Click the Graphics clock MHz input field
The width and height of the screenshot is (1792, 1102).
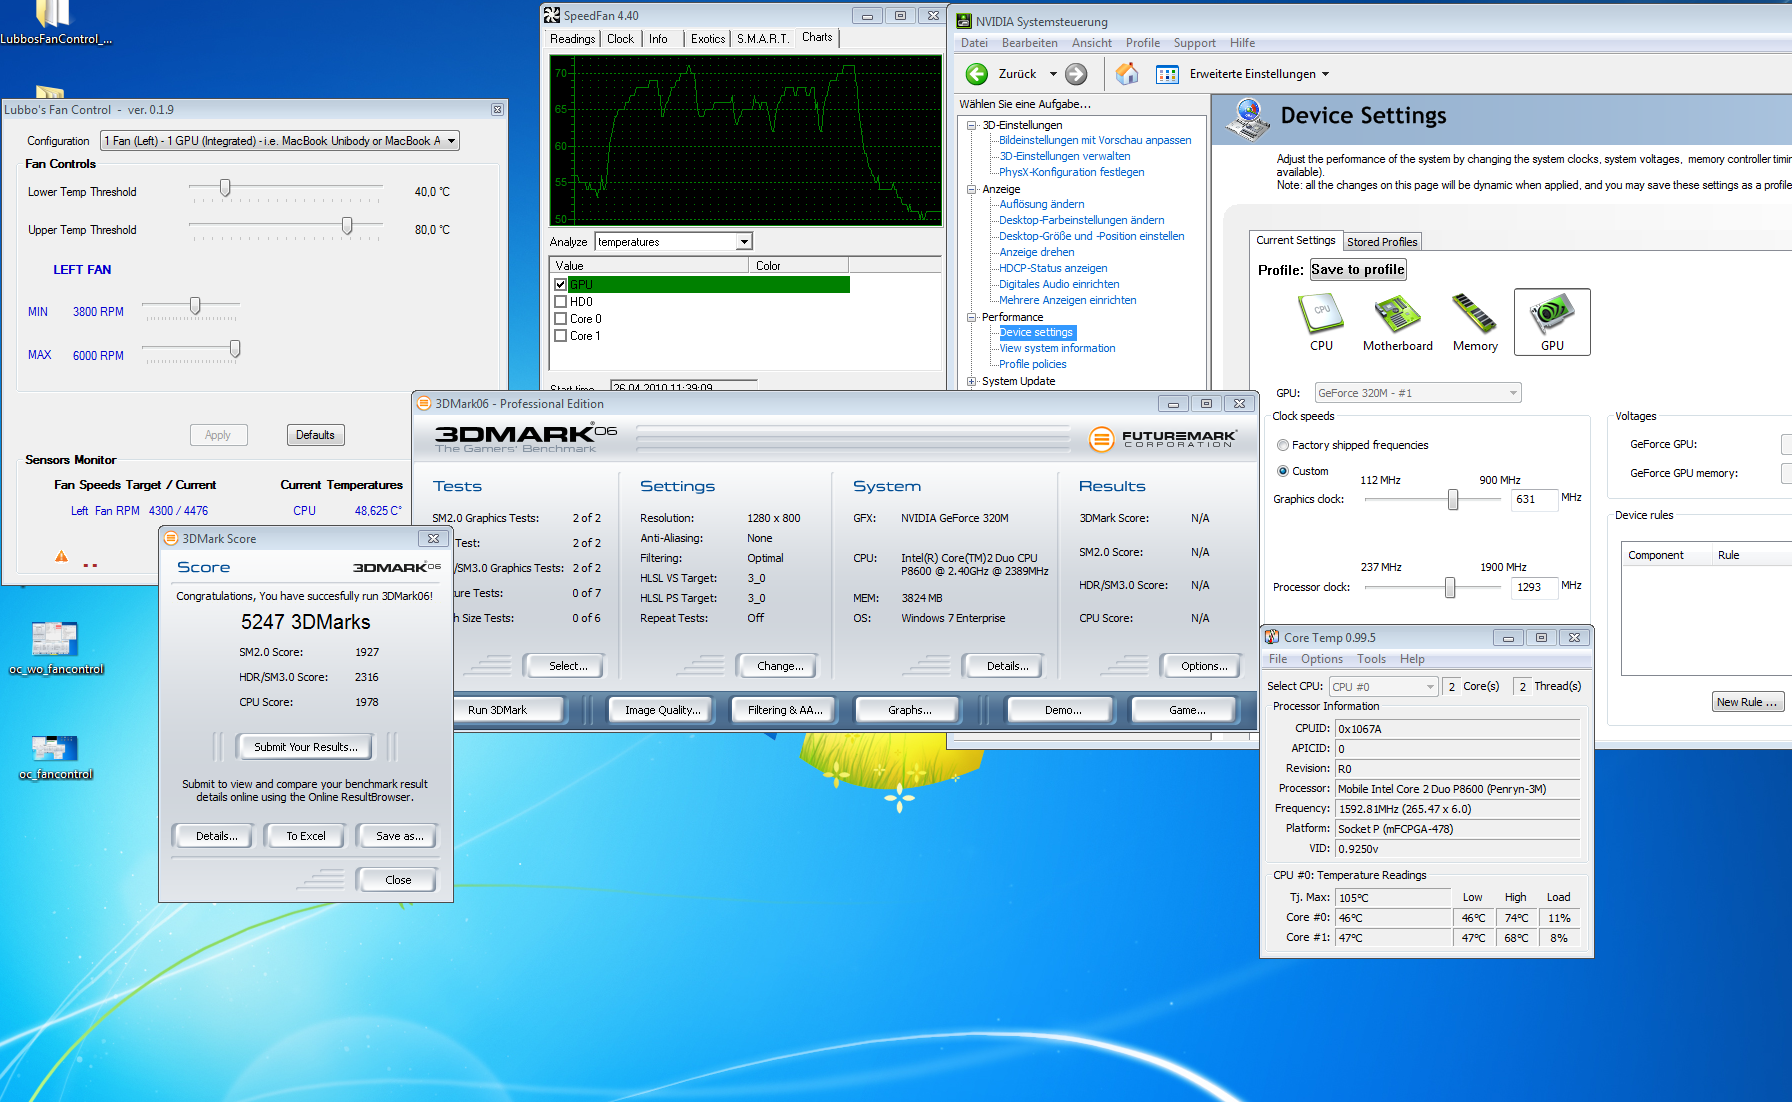pos(1534,499)
